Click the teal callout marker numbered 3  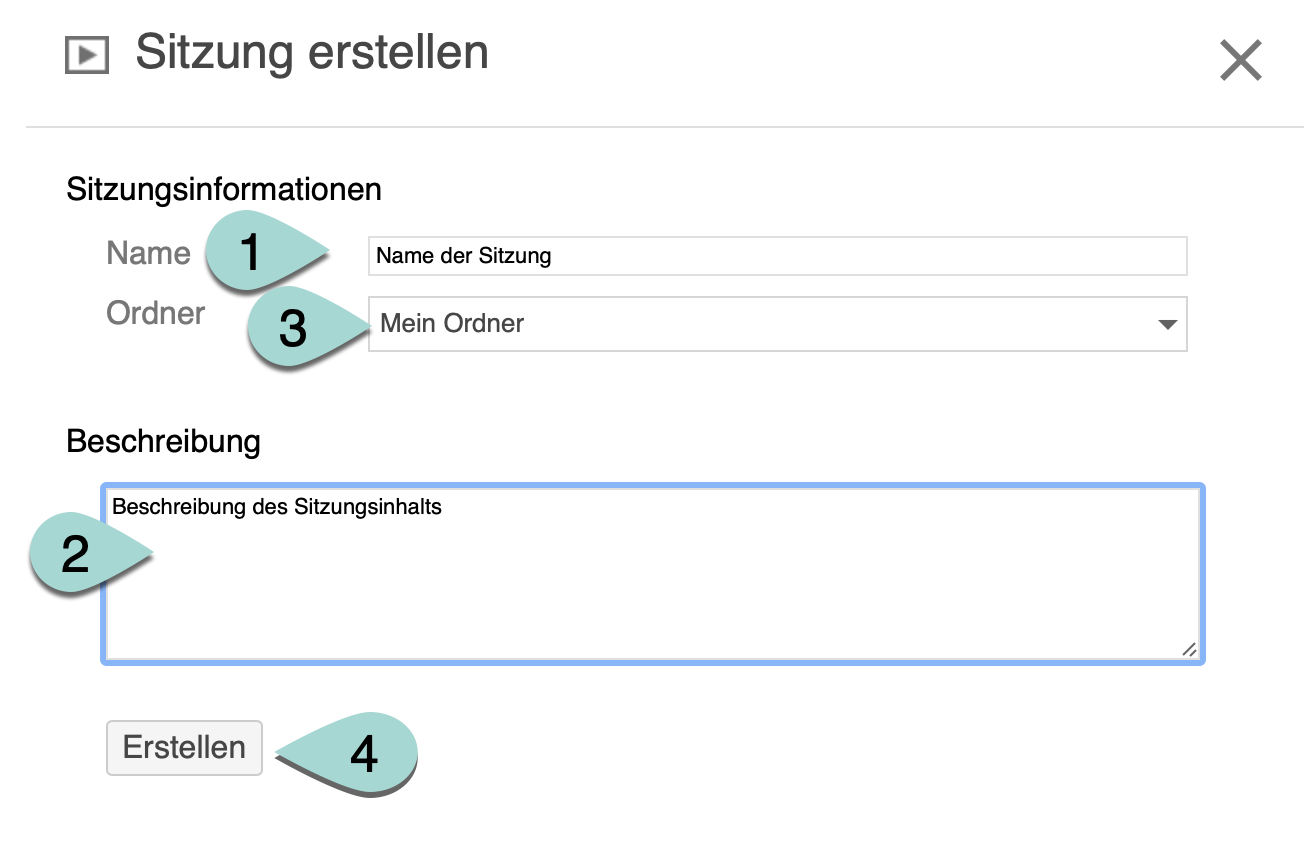tap(292, 328)
